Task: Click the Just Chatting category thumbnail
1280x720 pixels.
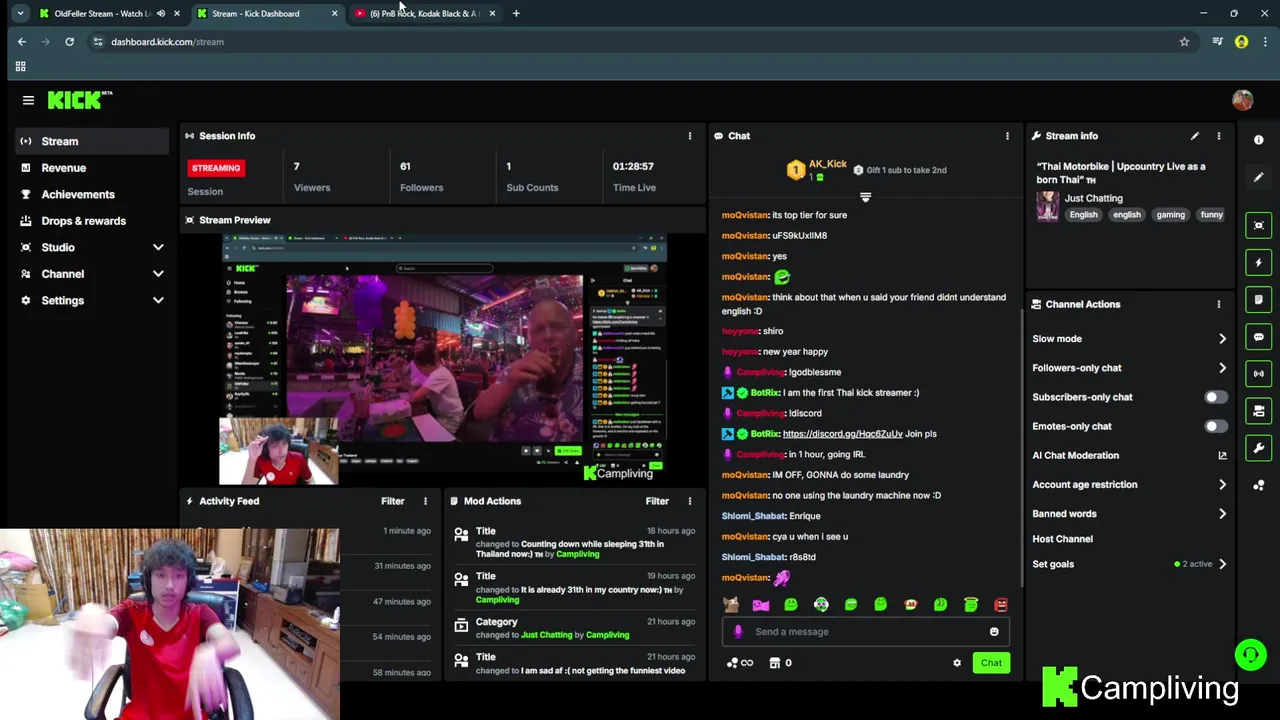Action: click(x=1047, y=206)
